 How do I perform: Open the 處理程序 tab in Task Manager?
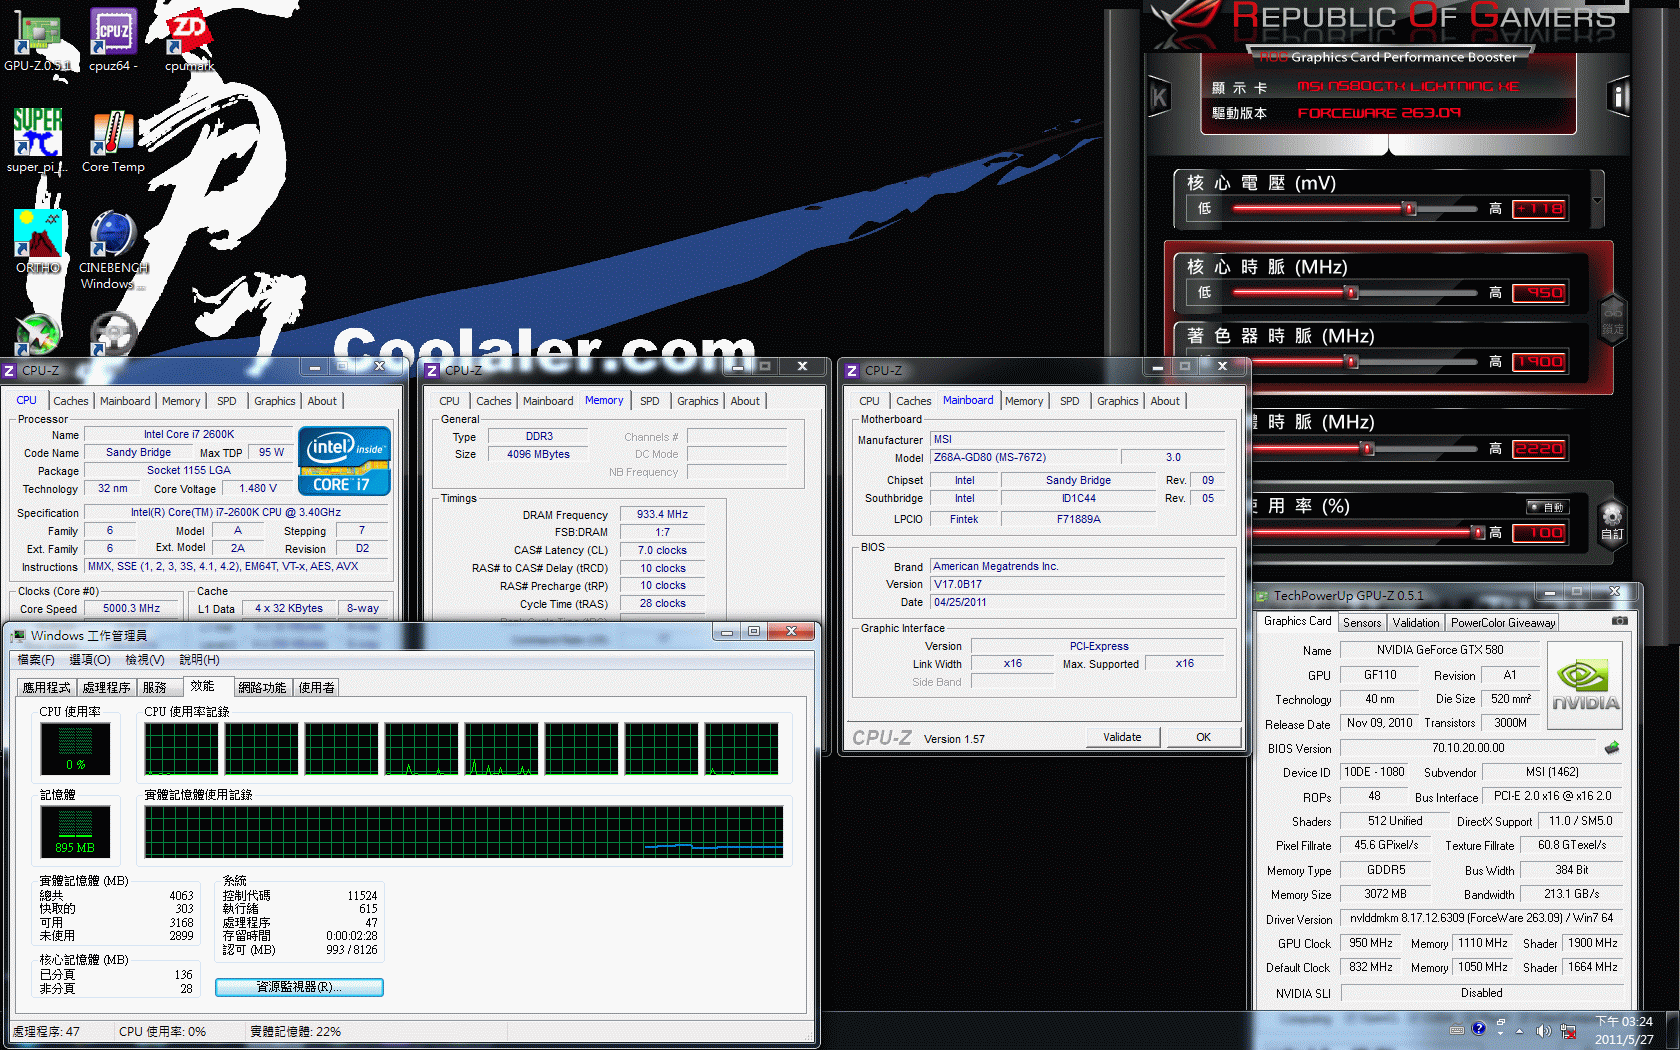[x=106, y=688]
